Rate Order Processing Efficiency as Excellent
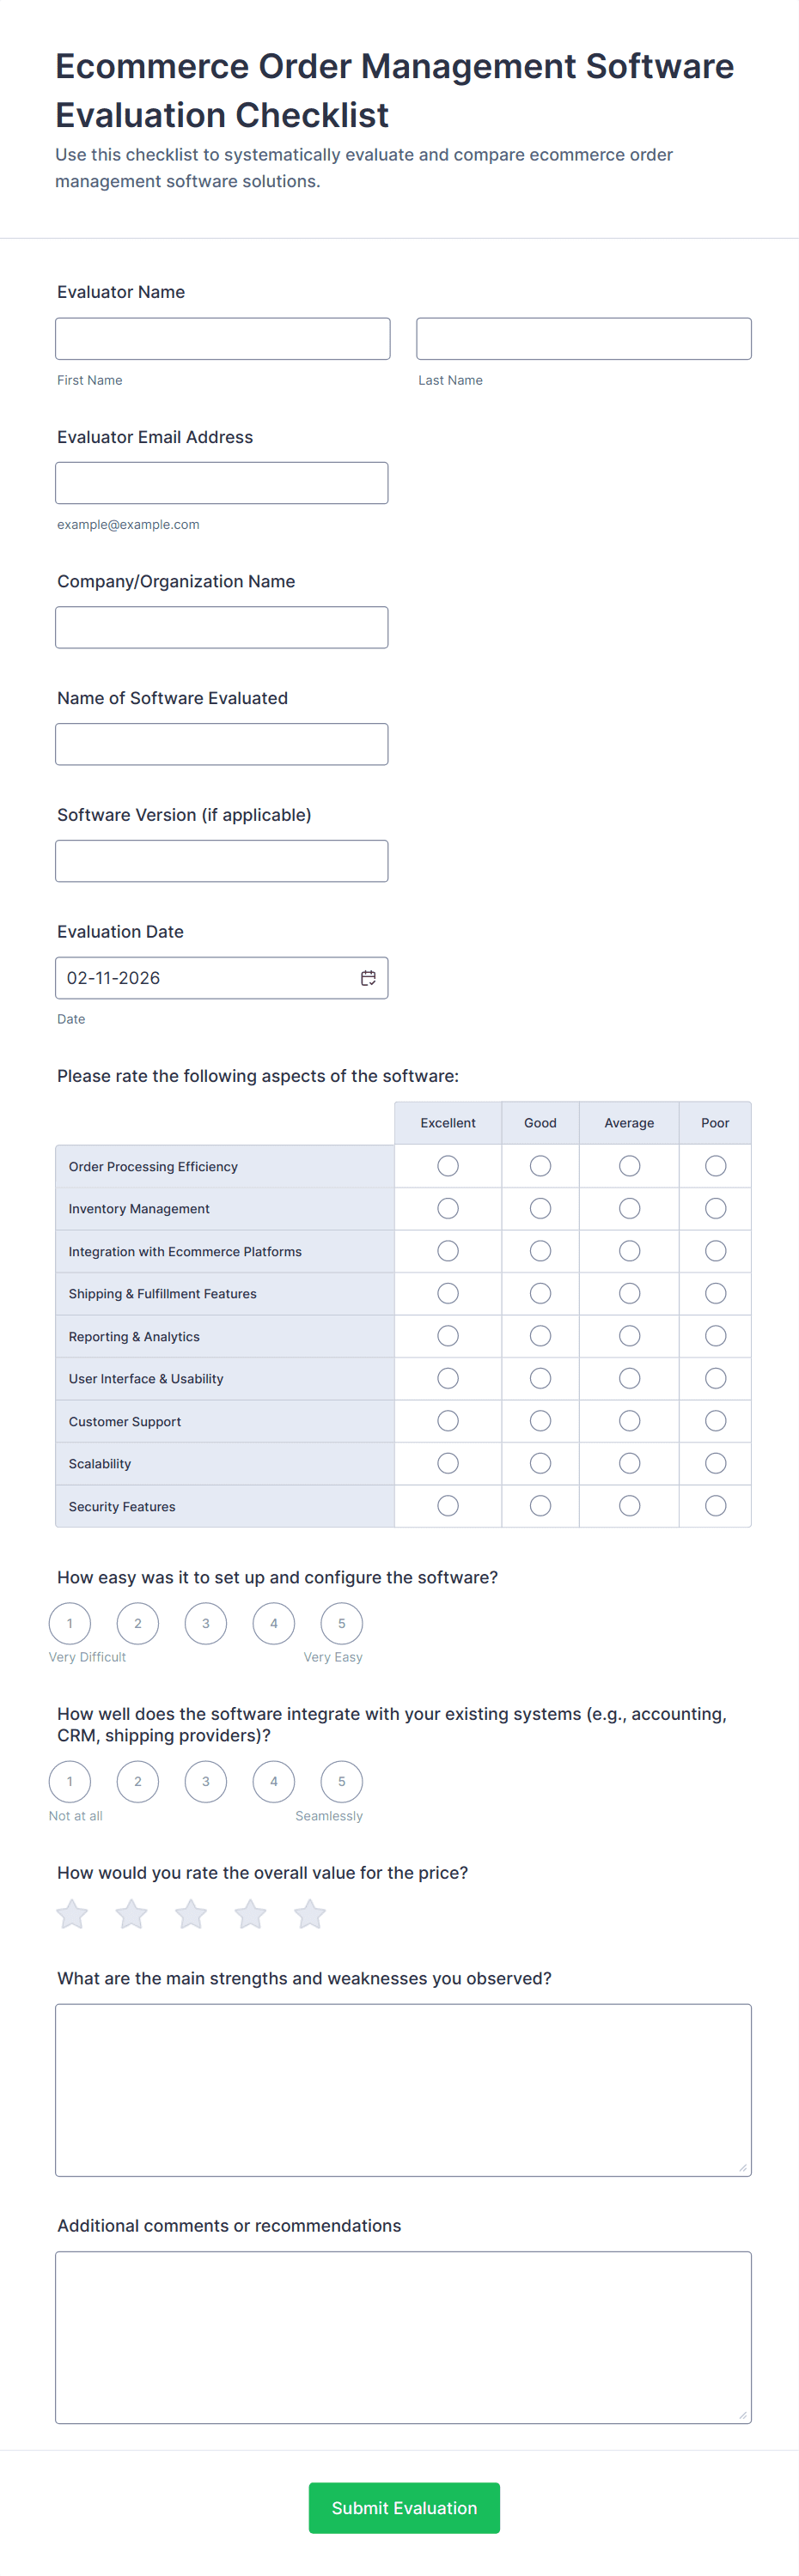This screenshot has width=799, height=2576. [448, 1166]
